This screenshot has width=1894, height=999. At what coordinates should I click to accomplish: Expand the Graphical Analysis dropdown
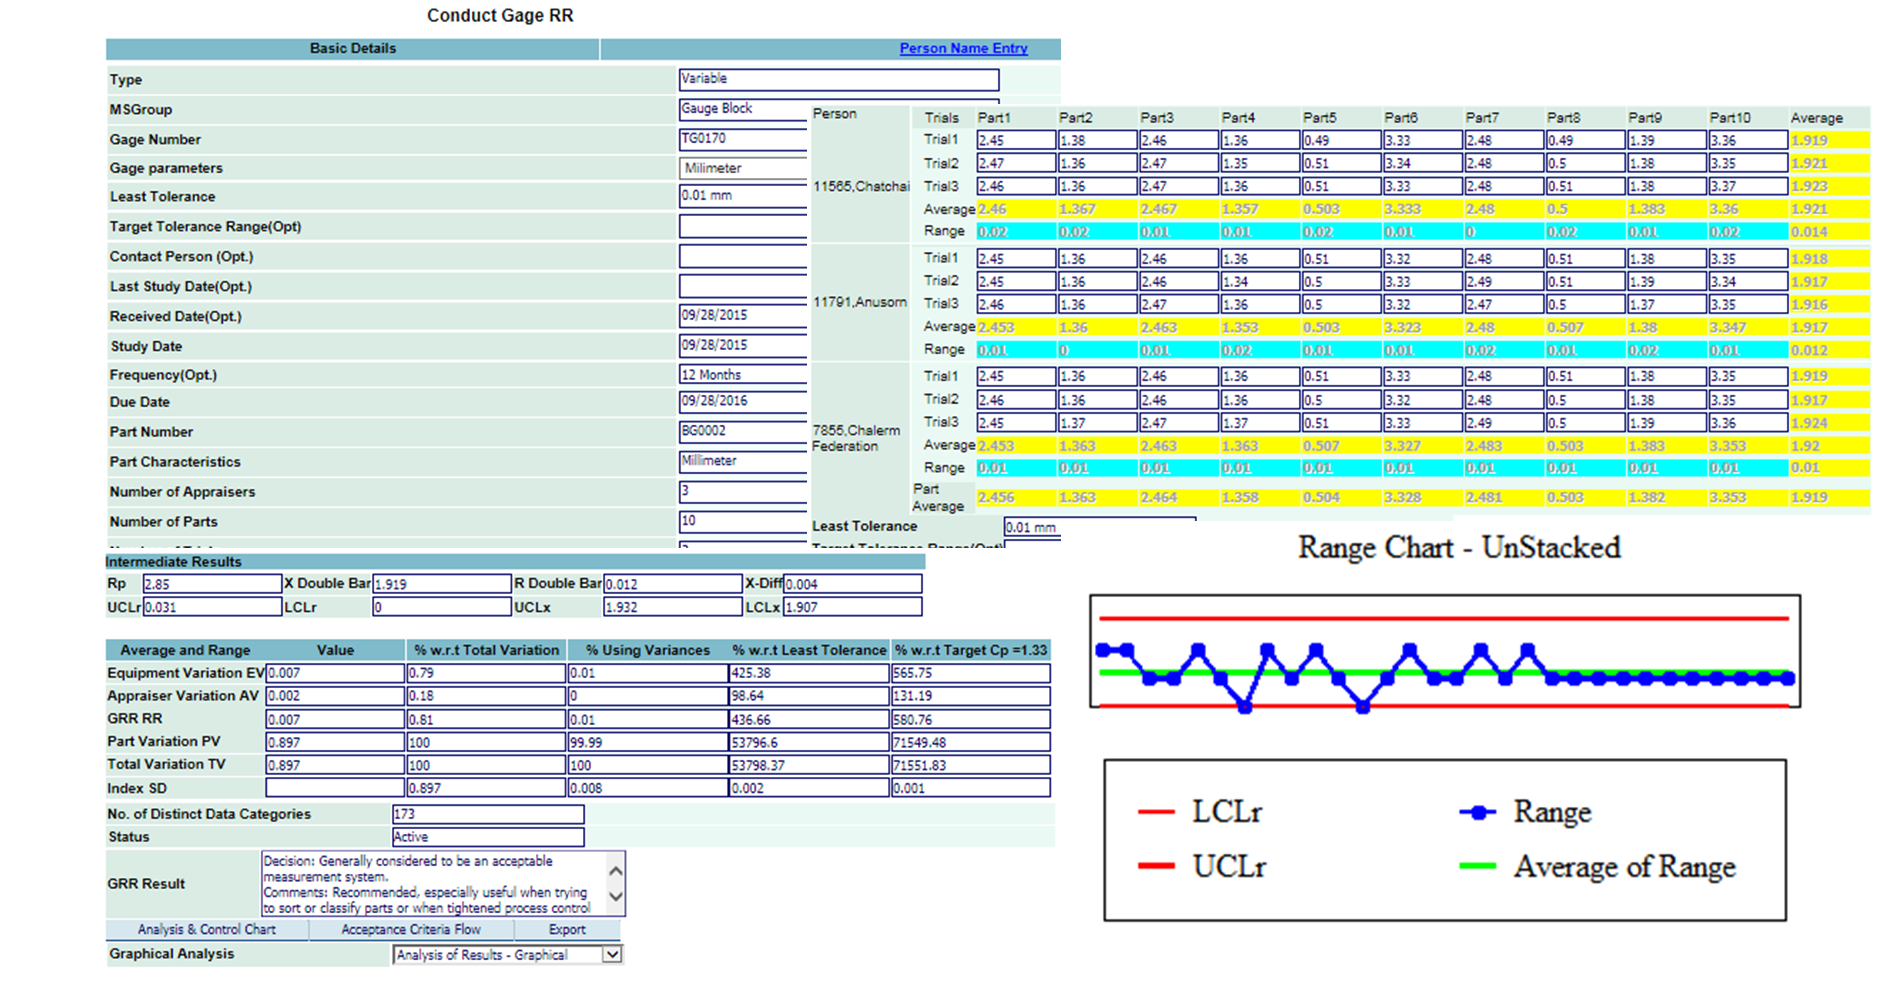coord(611,955)
